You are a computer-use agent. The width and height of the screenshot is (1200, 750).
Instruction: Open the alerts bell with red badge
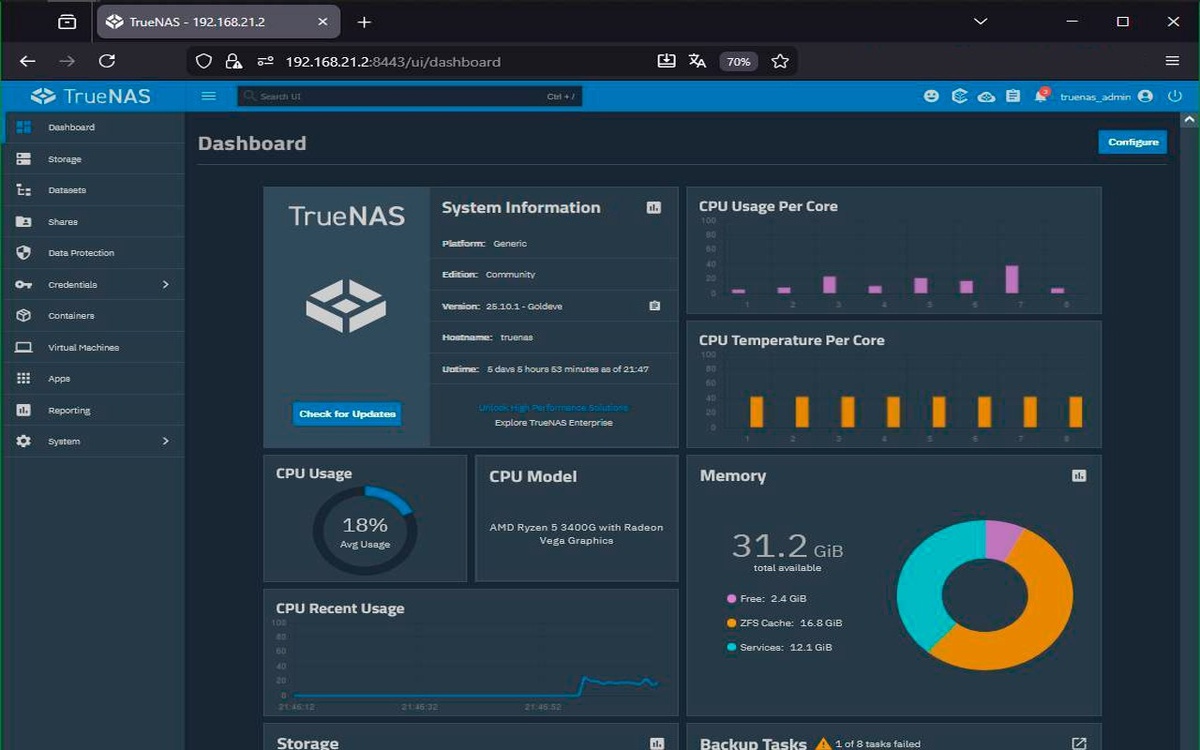pyautogui.click(x=1041, y=96)
